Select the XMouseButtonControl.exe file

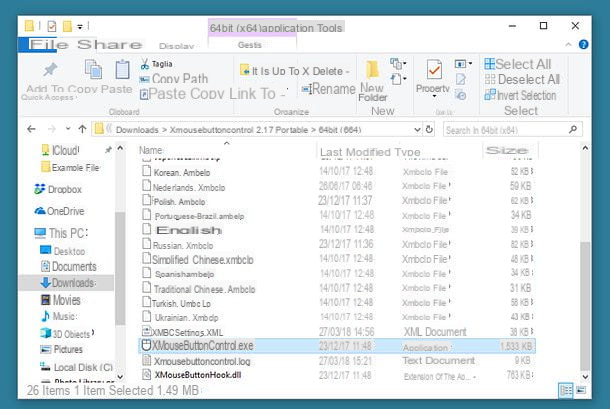[x=337, y=346]
